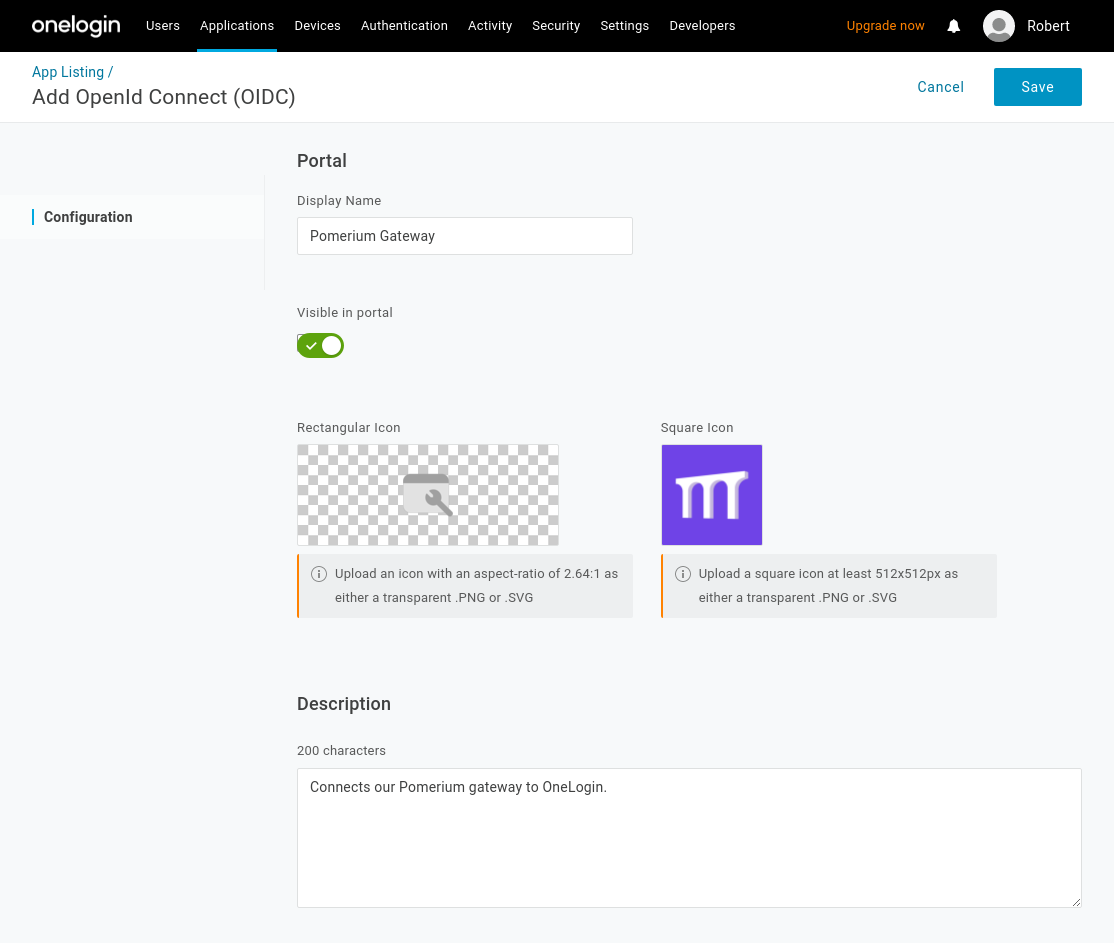Switch to the Users section

(x=163, y=26)
